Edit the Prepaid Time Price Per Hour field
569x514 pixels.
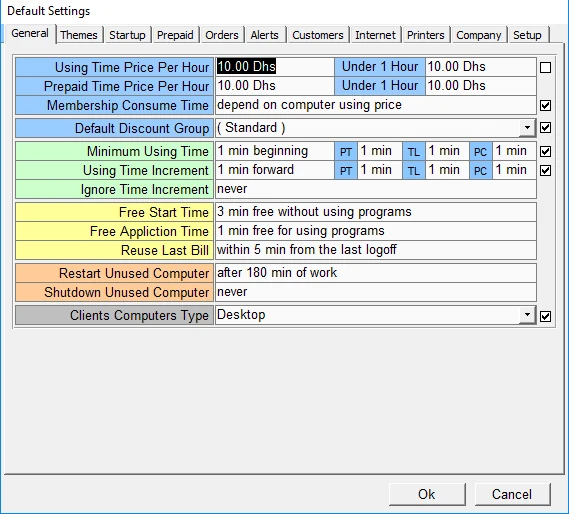pos(275,86)
